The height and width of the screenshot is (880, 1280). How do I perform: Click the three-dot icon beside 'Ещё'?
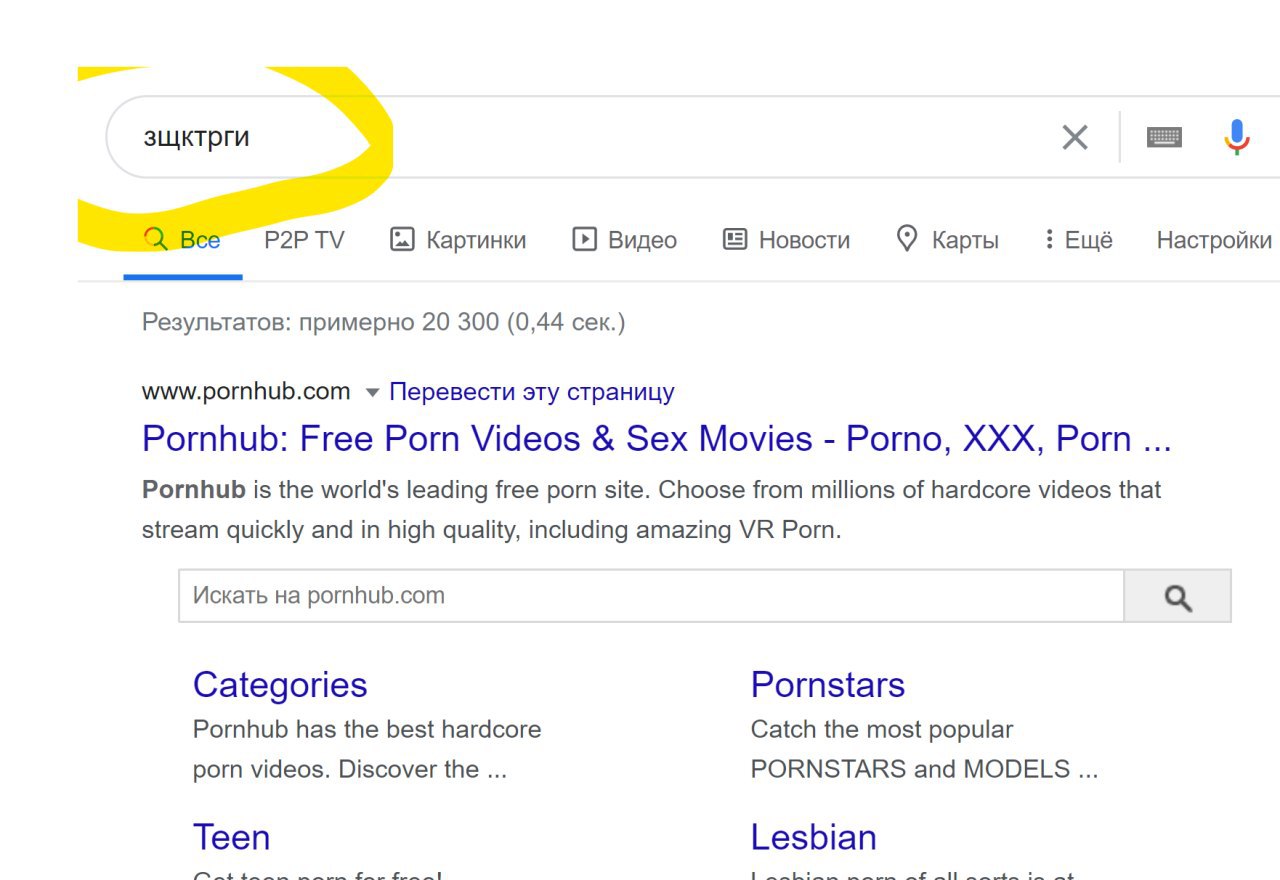point(1049,239)
